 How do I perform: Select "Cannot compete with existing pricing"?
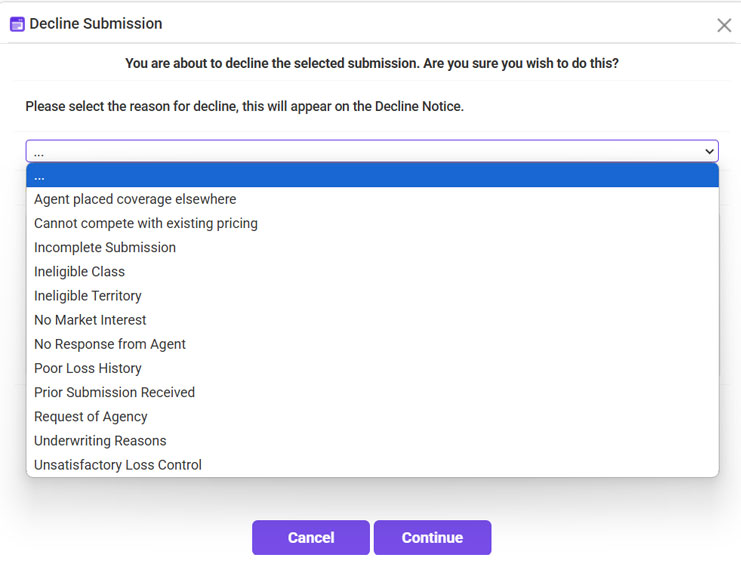click(146, 223)
